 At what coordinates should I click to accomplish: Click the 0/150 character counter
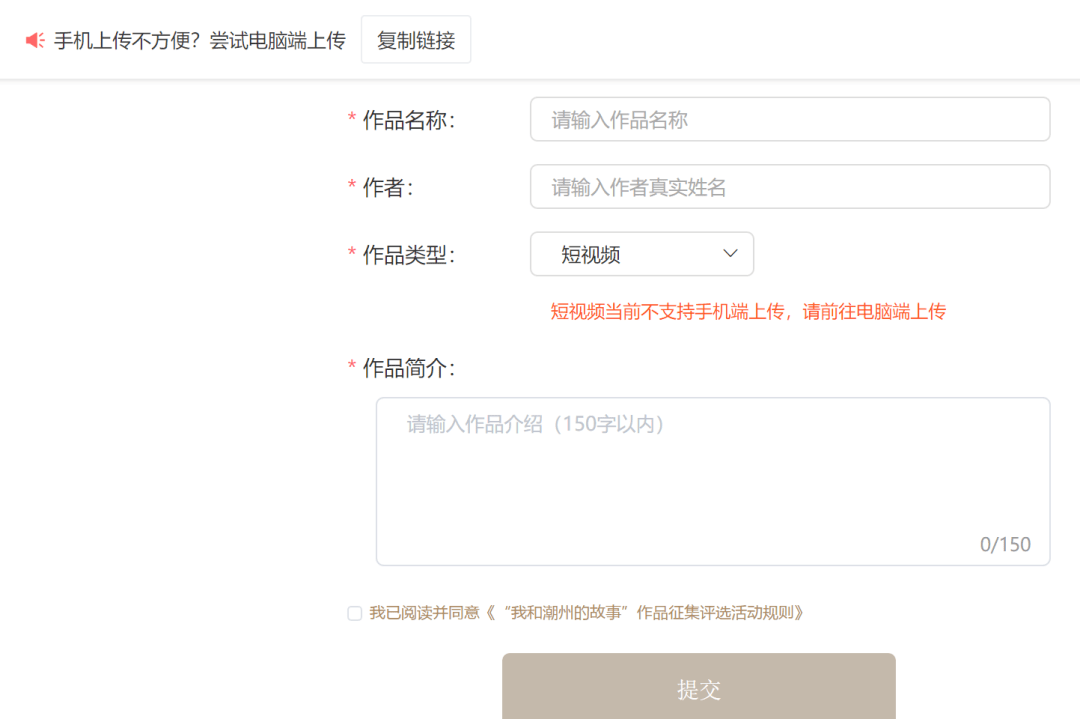(1005, 545)
